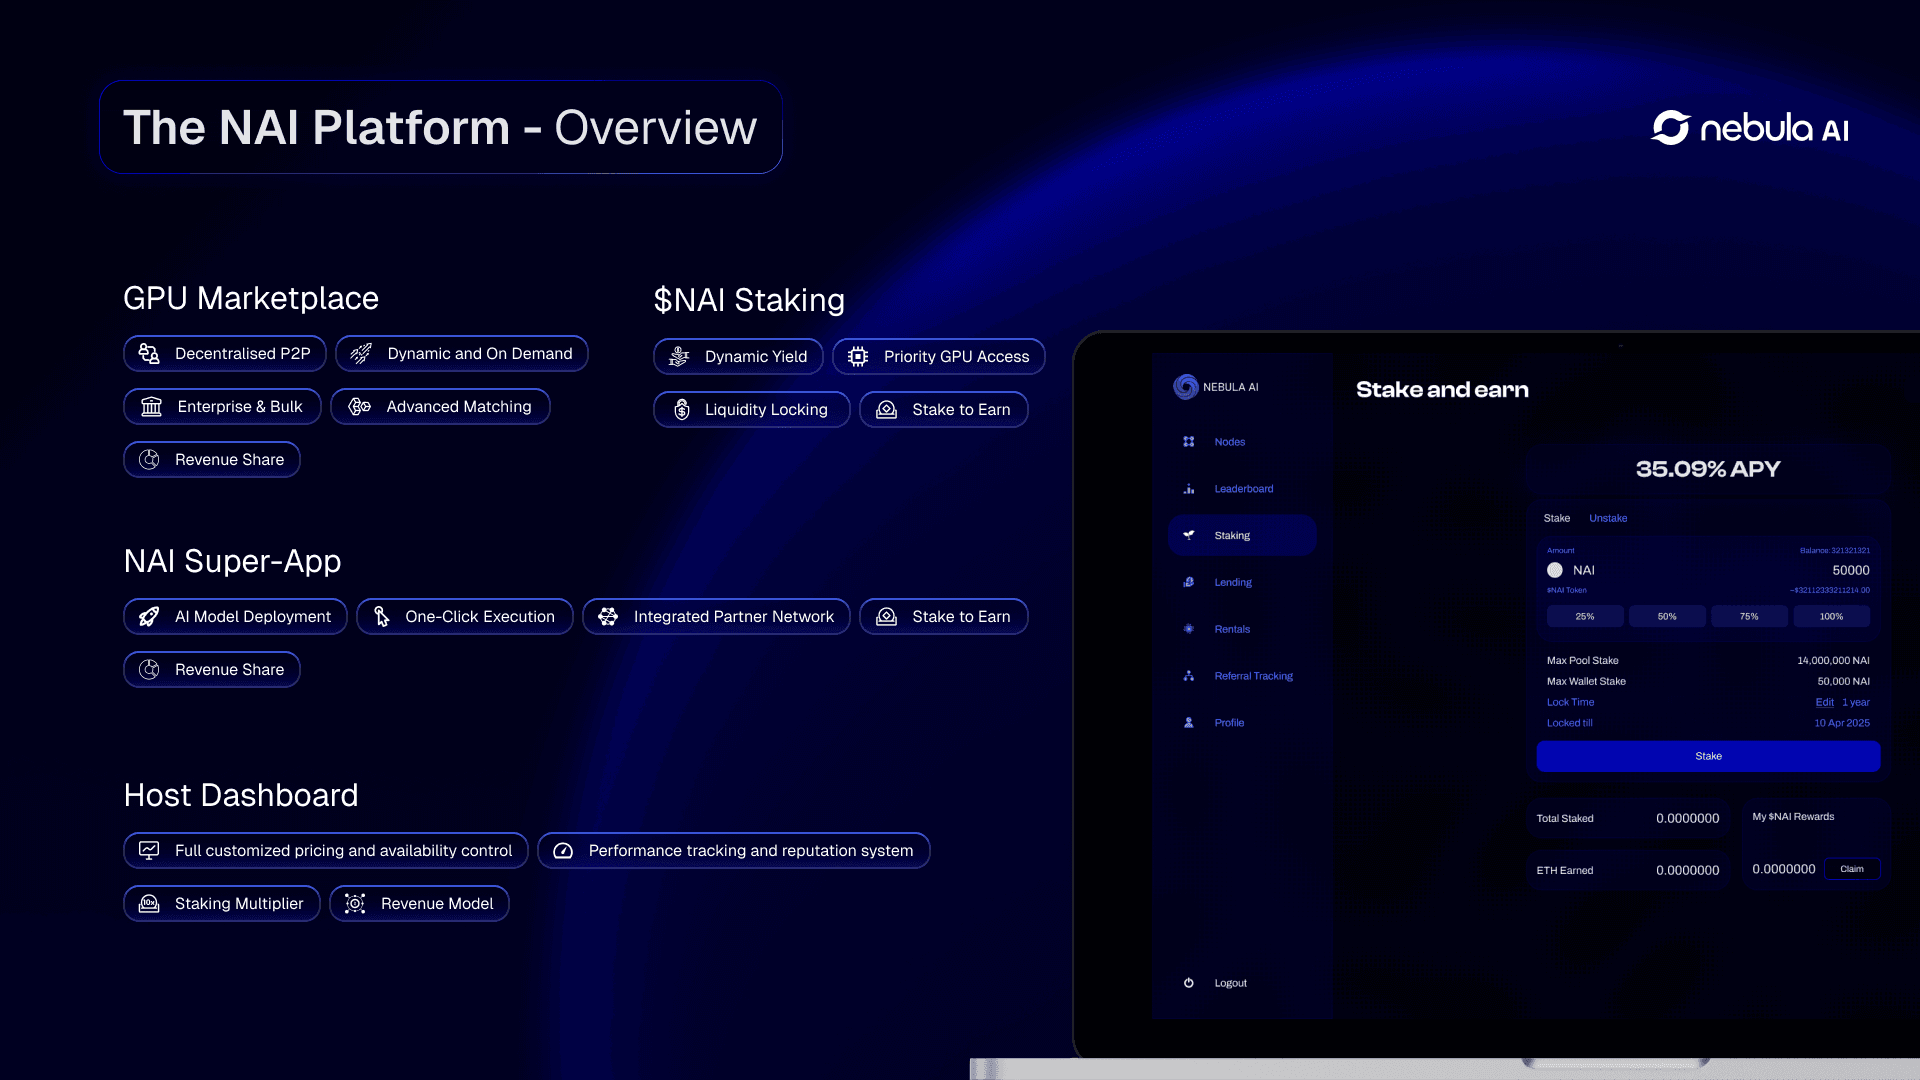Click the GPU Marketplace heading
This screenshot has height=1080, width=1920.
pyautogui.click(x=251, y=298)
